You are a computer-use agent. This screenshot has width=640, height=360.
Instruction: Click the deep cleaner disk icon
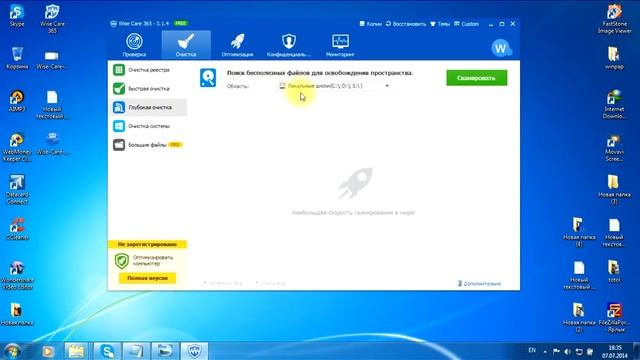coord(208,78)
